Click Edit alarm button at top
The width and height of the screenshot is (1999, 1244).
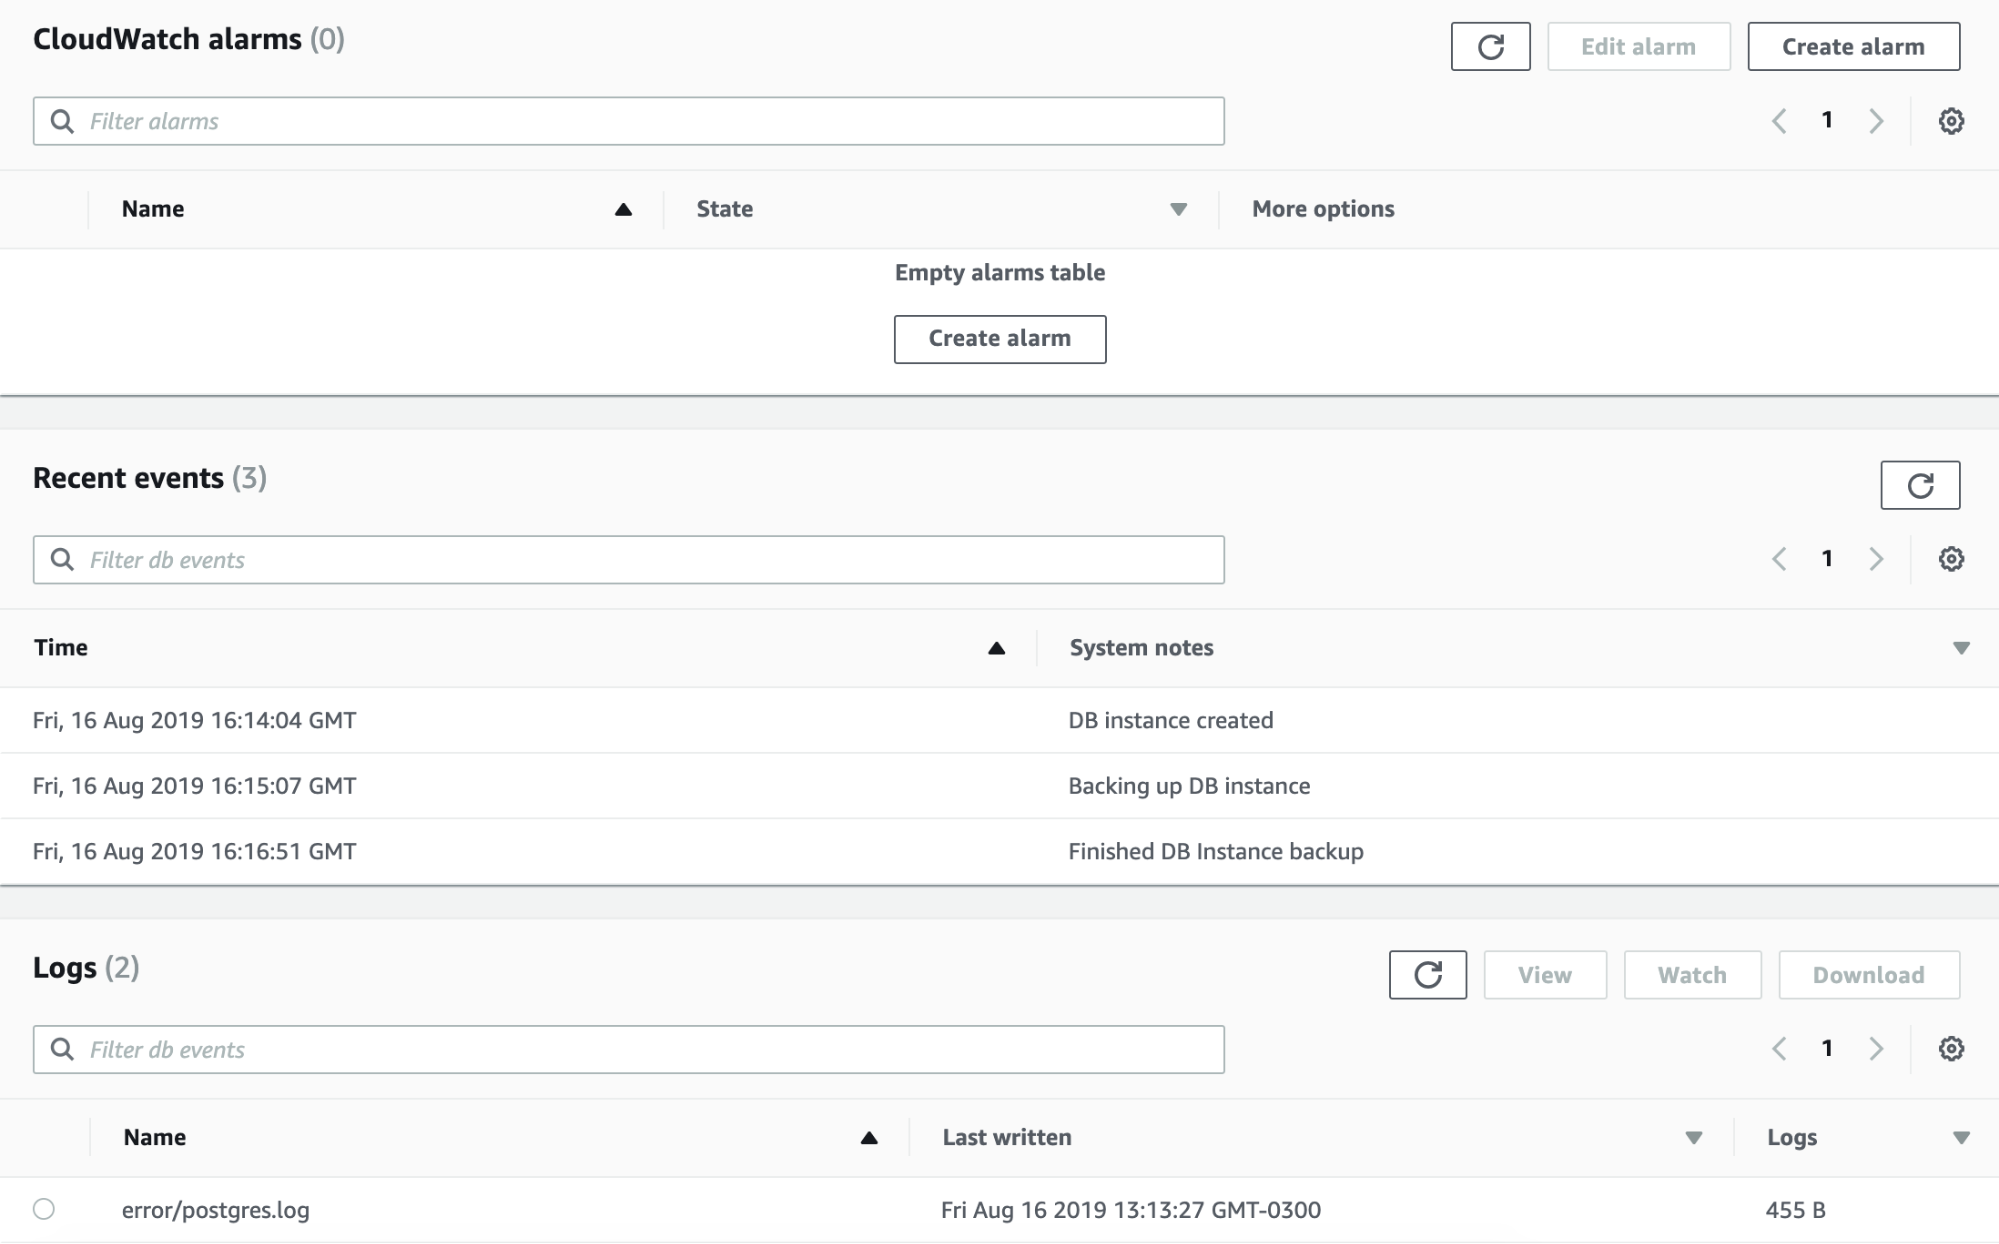pos(1638,47)
